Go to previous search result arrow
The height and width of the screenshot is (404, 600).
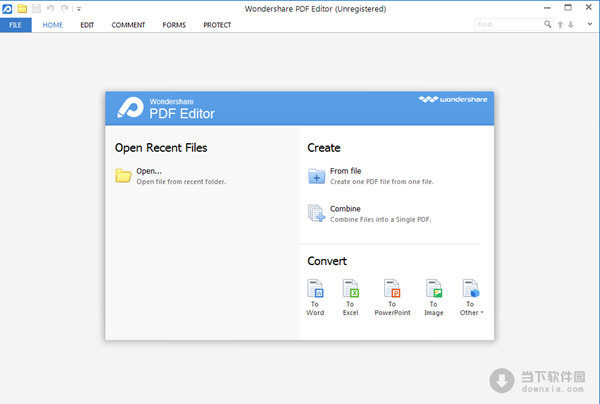(560, 25)
